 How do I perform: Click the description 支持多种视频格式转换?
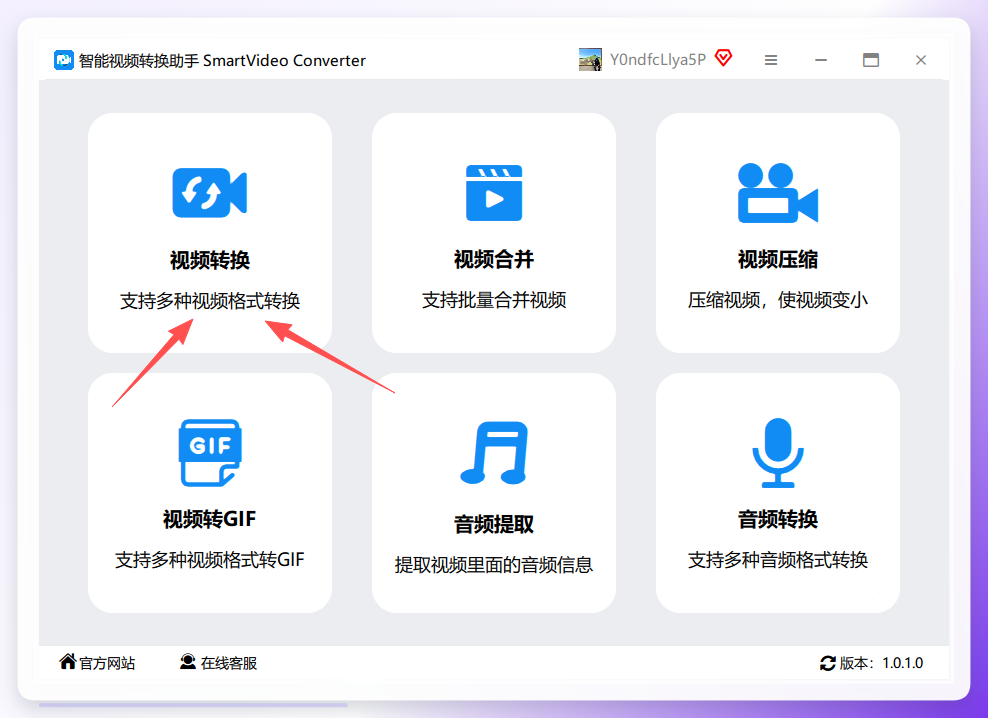tap(210, 301)
